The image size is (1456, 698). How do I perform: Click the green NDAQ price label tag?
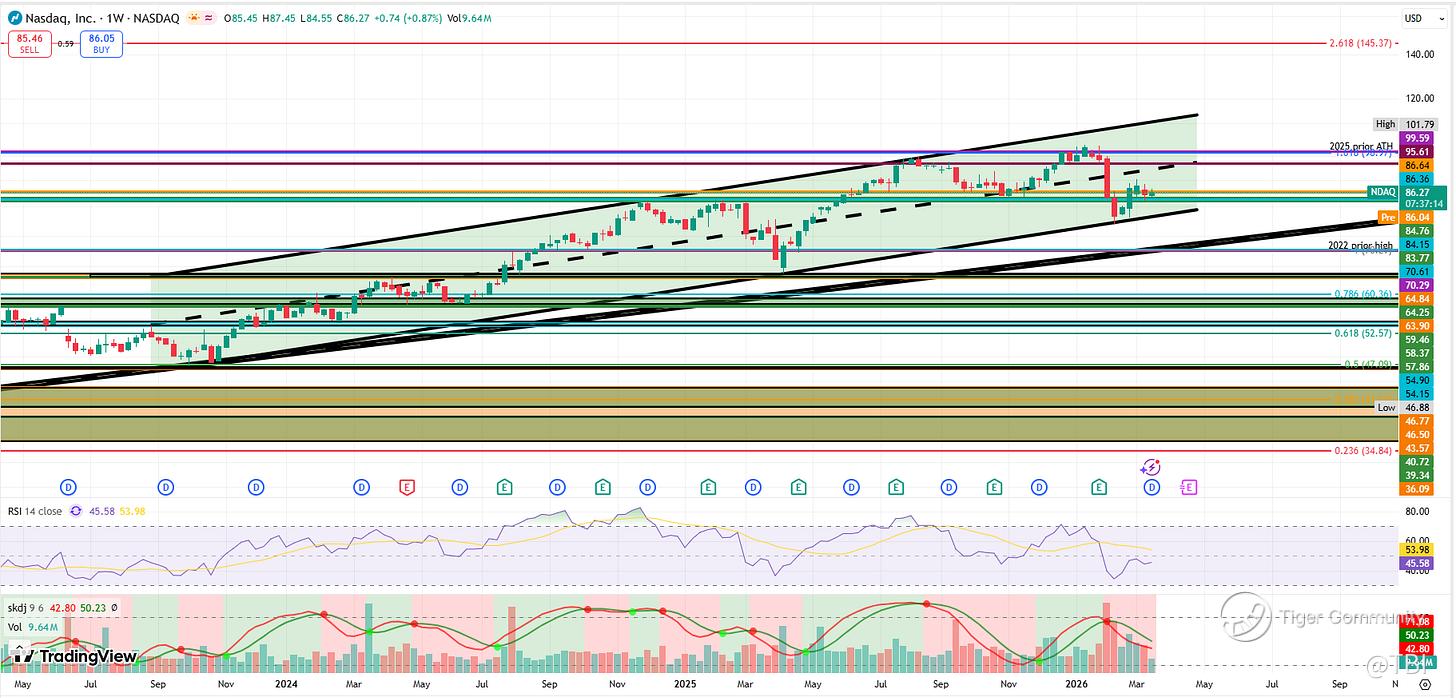click(1383, 191)
